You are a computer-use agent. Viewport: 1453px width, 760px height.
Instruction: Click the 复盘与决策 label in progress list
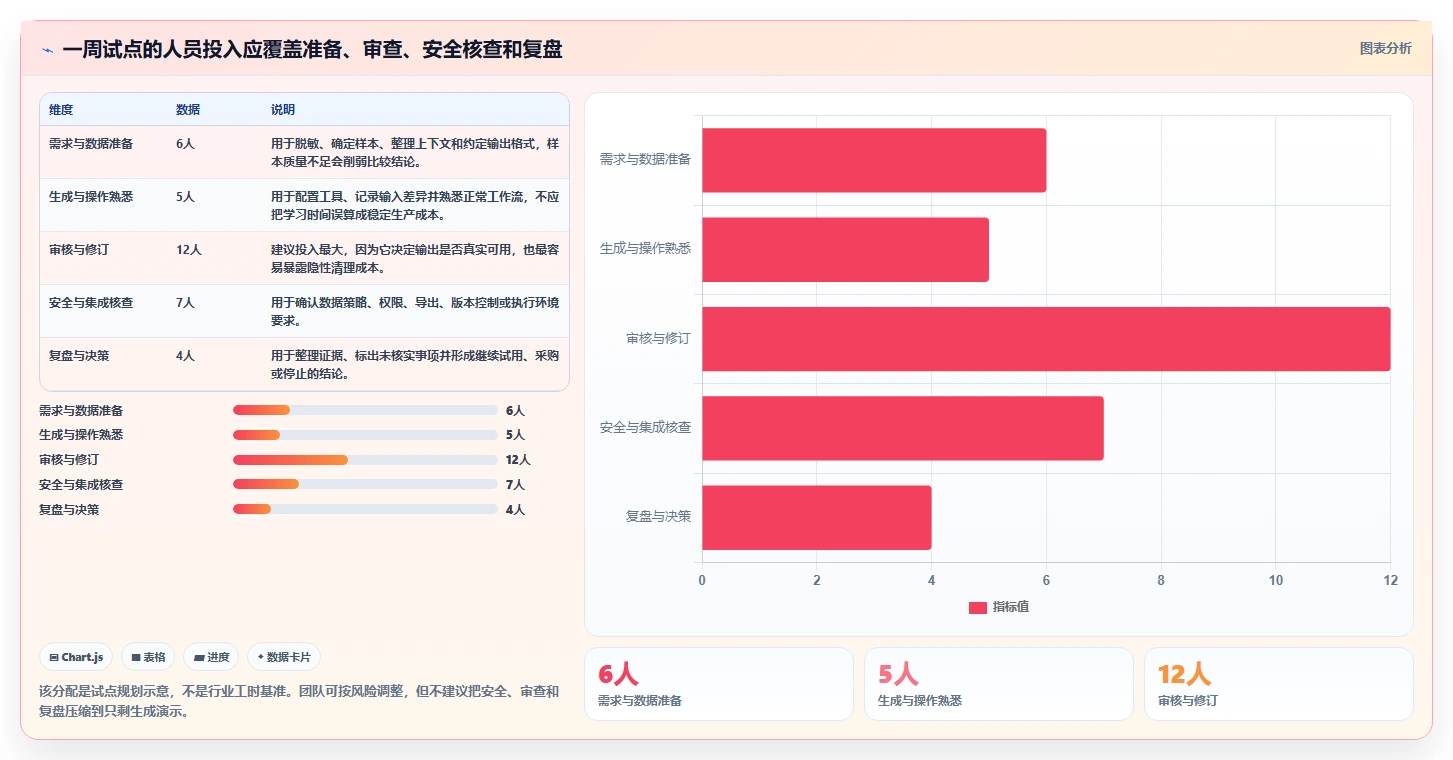coord(69,510)
